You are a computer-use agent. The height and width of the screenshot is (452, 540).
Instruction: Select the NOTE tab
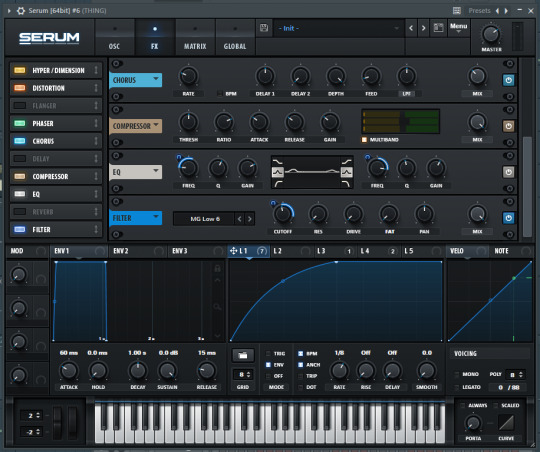511,251
